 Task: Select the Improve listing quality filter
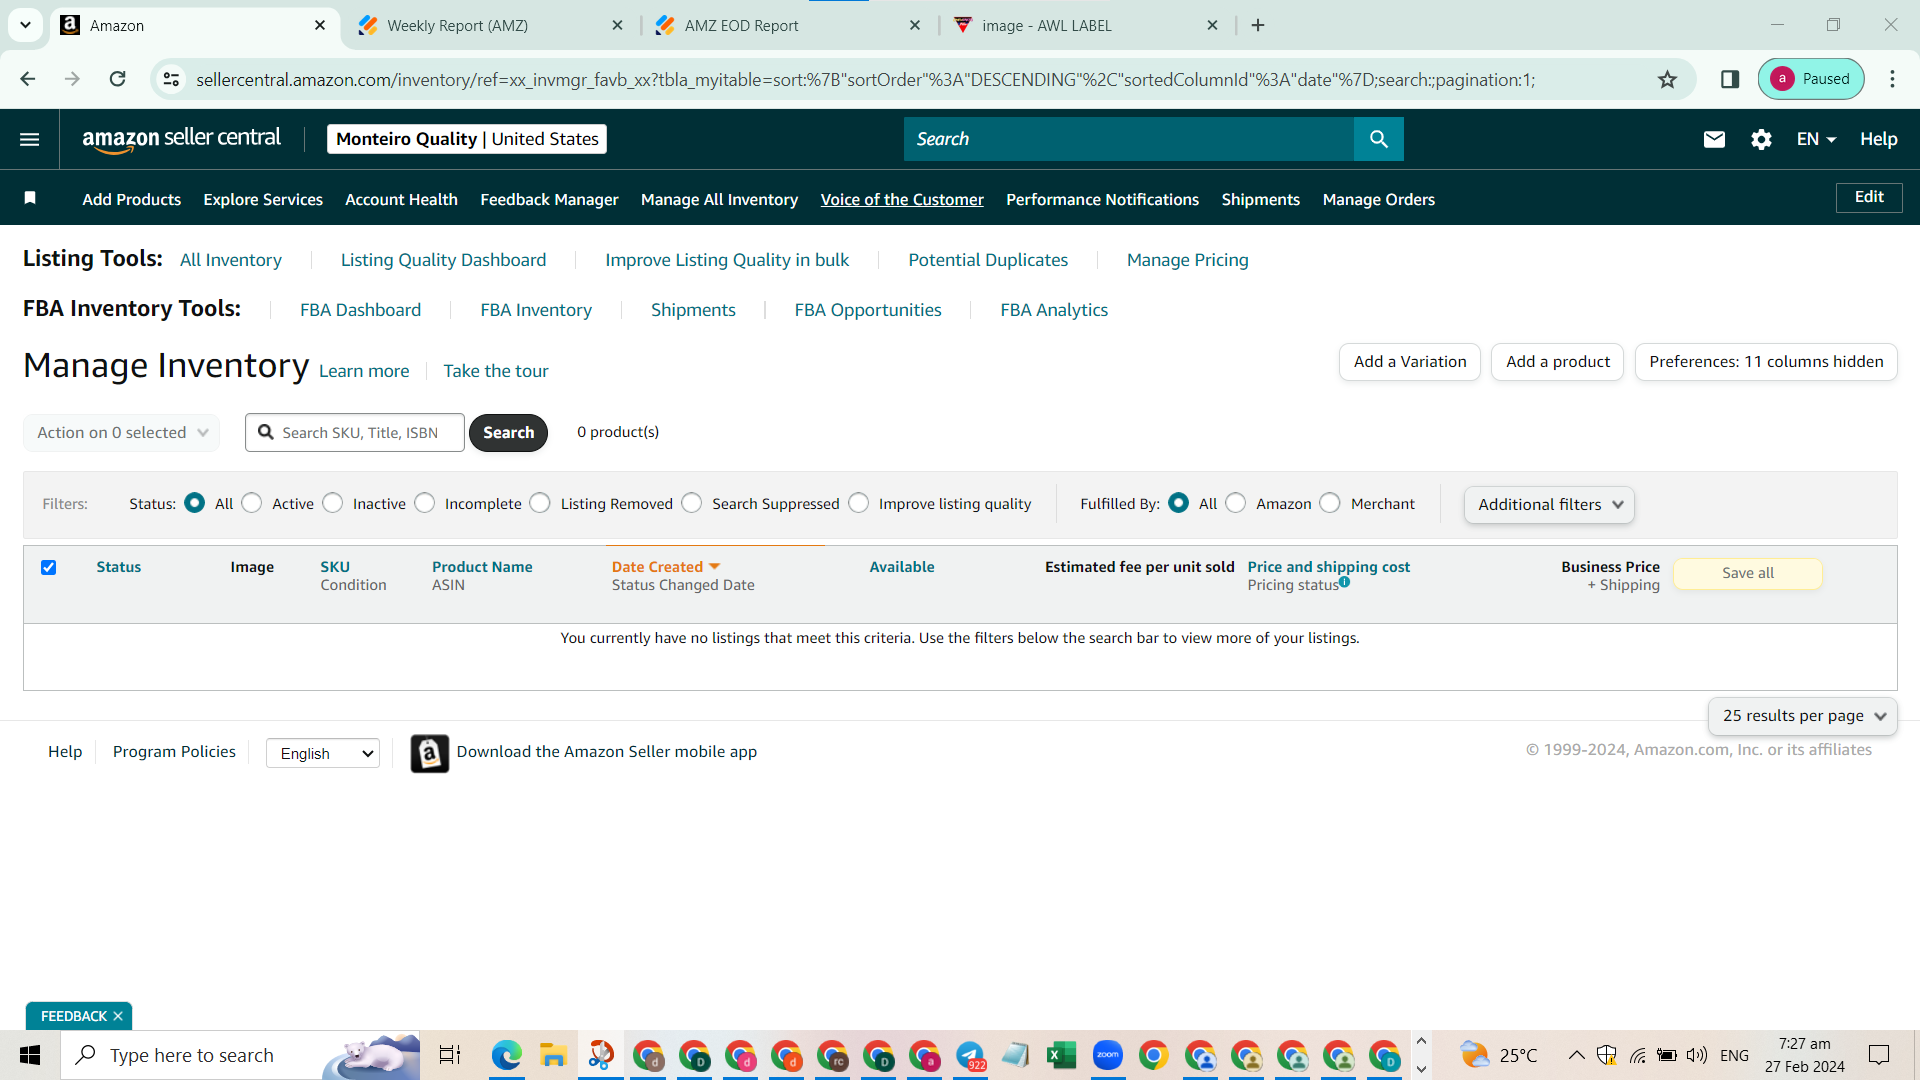(x=859, y=503)
